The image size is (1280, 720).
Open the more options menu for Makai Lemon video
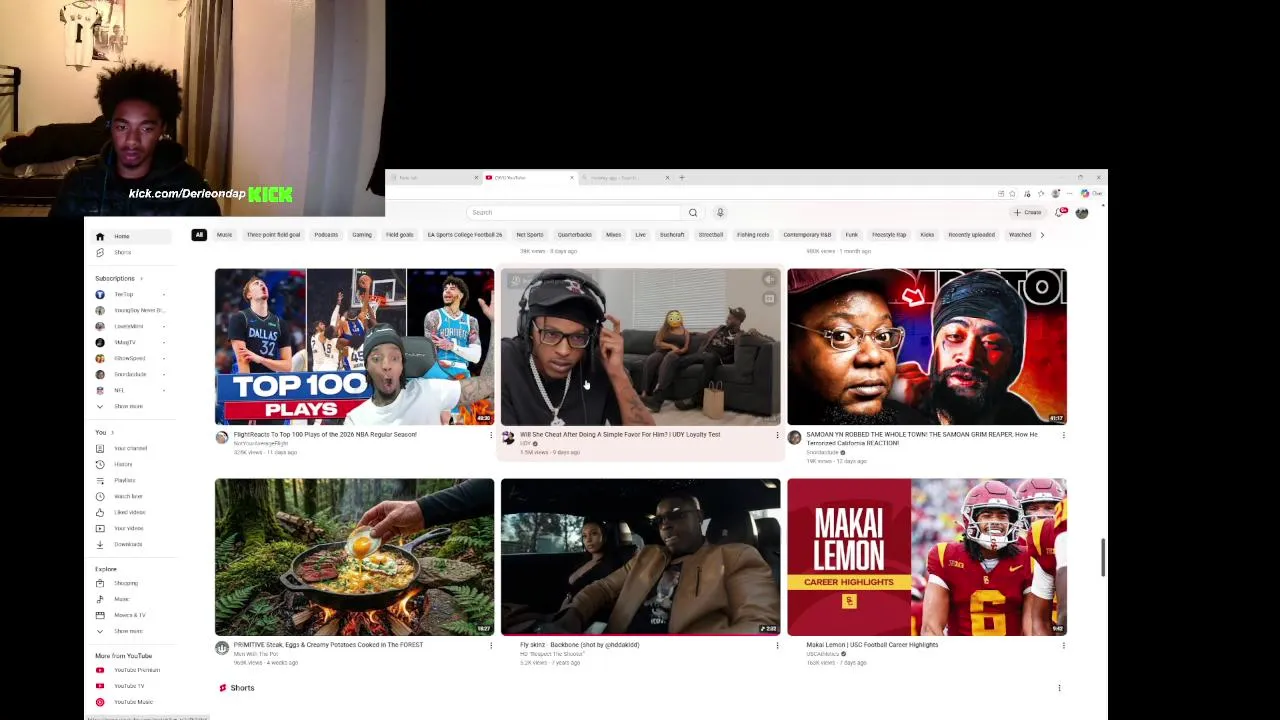pyautogui.click(x=1063, y=645)
